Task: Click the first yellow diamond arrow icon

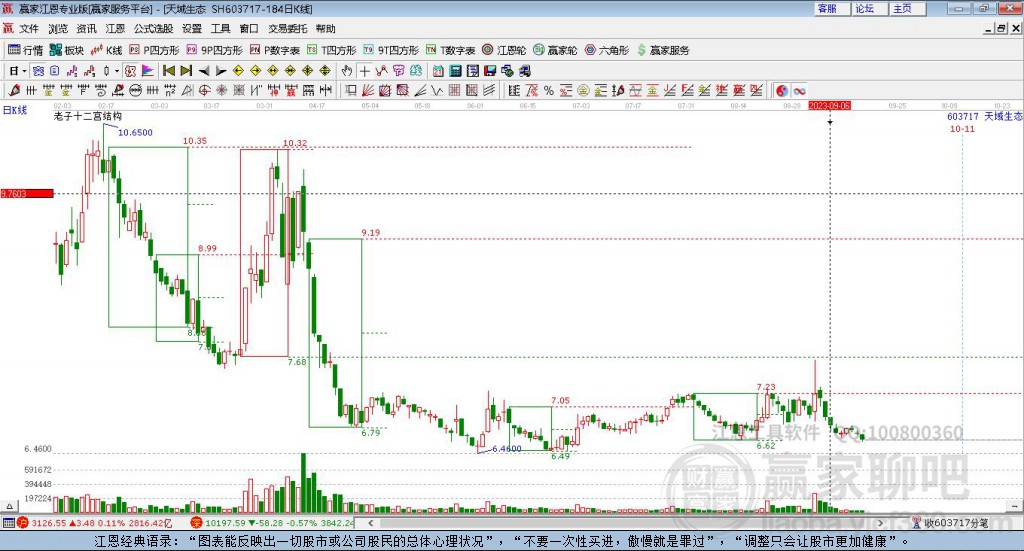Action: point(238,71)
